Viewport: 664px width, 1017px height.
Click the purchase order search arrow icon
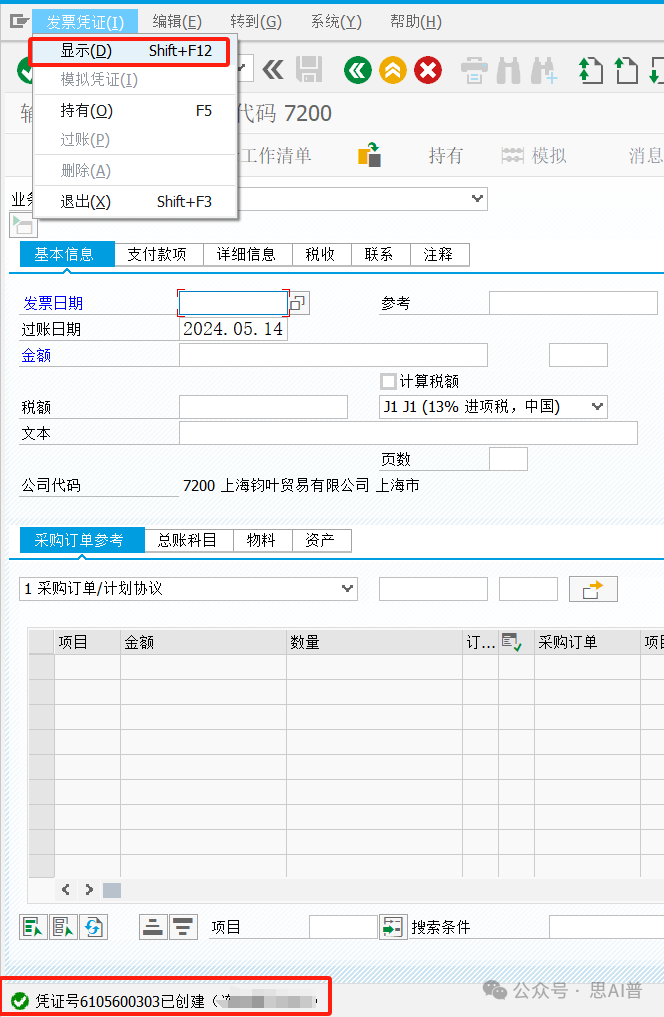pos(593,589)
